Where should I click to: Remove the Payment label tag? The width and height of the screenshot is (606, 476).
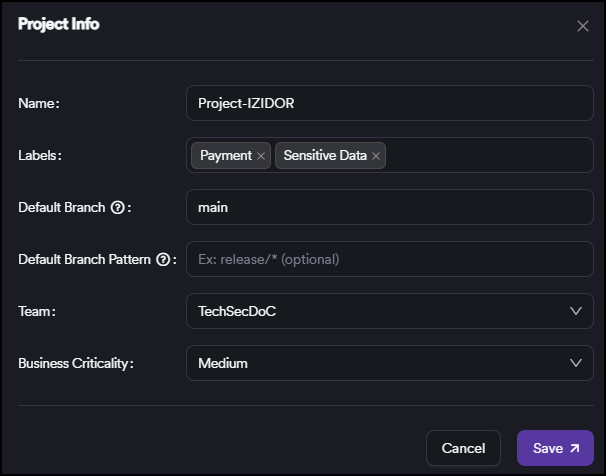click(261, 156)
